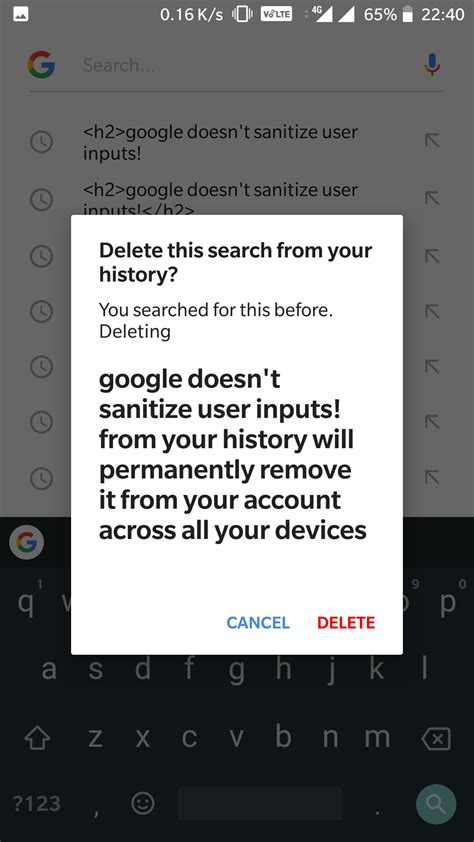
Task: Tap the shift key on keyboard
Action: point(38,740)
